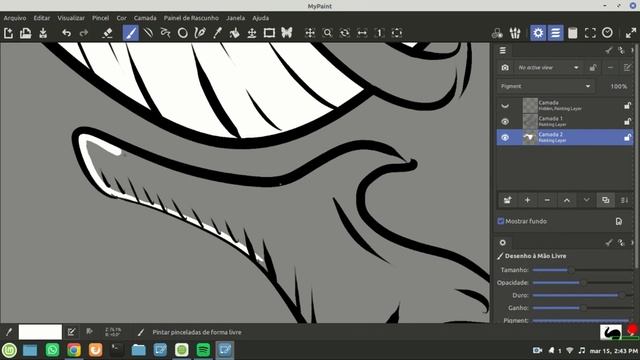640x360 pixels.
Task: Select the Zoom View tool
Action: click(x=327, y=33)
